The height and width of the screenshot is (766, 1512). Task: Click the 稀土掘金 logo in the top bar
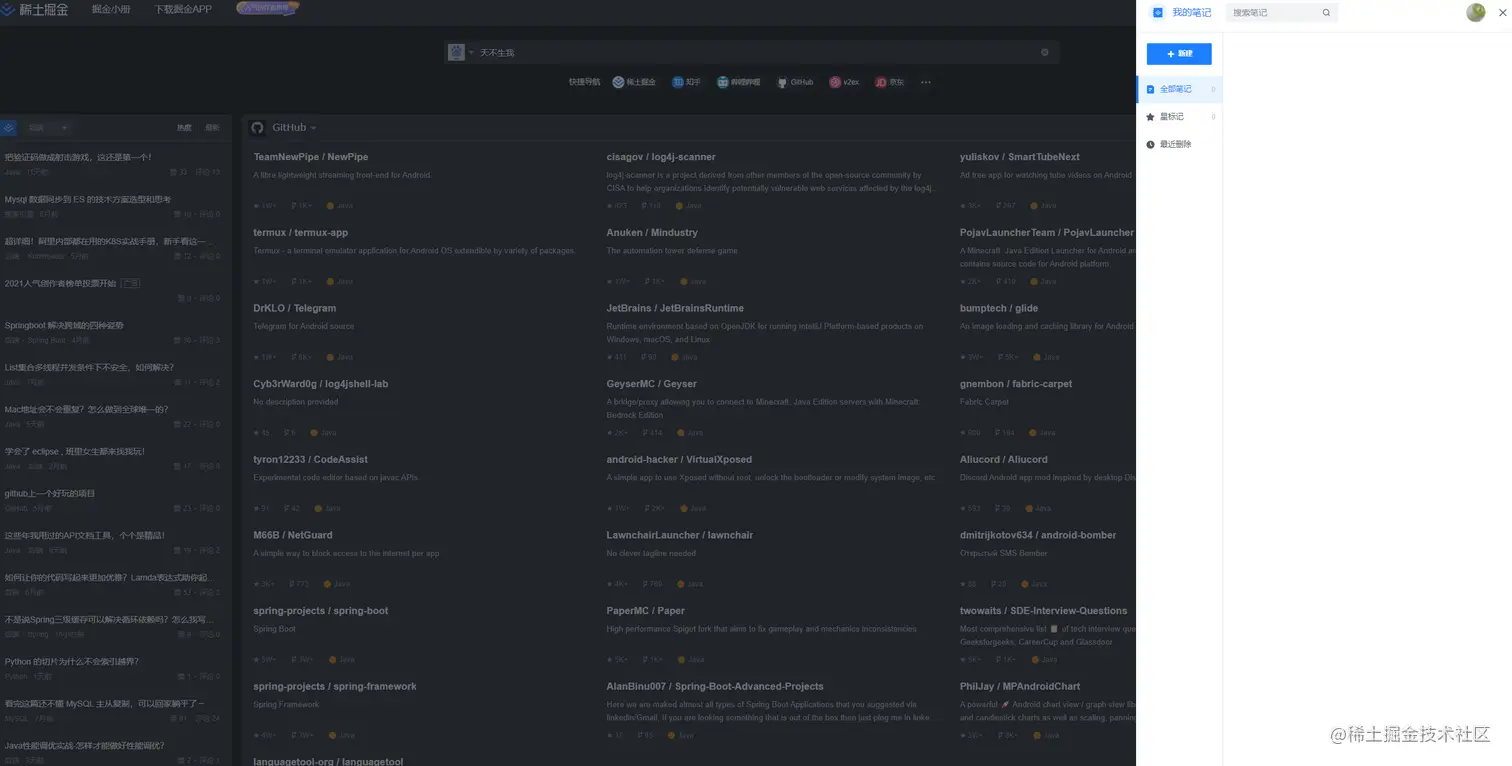coord(35,9)
